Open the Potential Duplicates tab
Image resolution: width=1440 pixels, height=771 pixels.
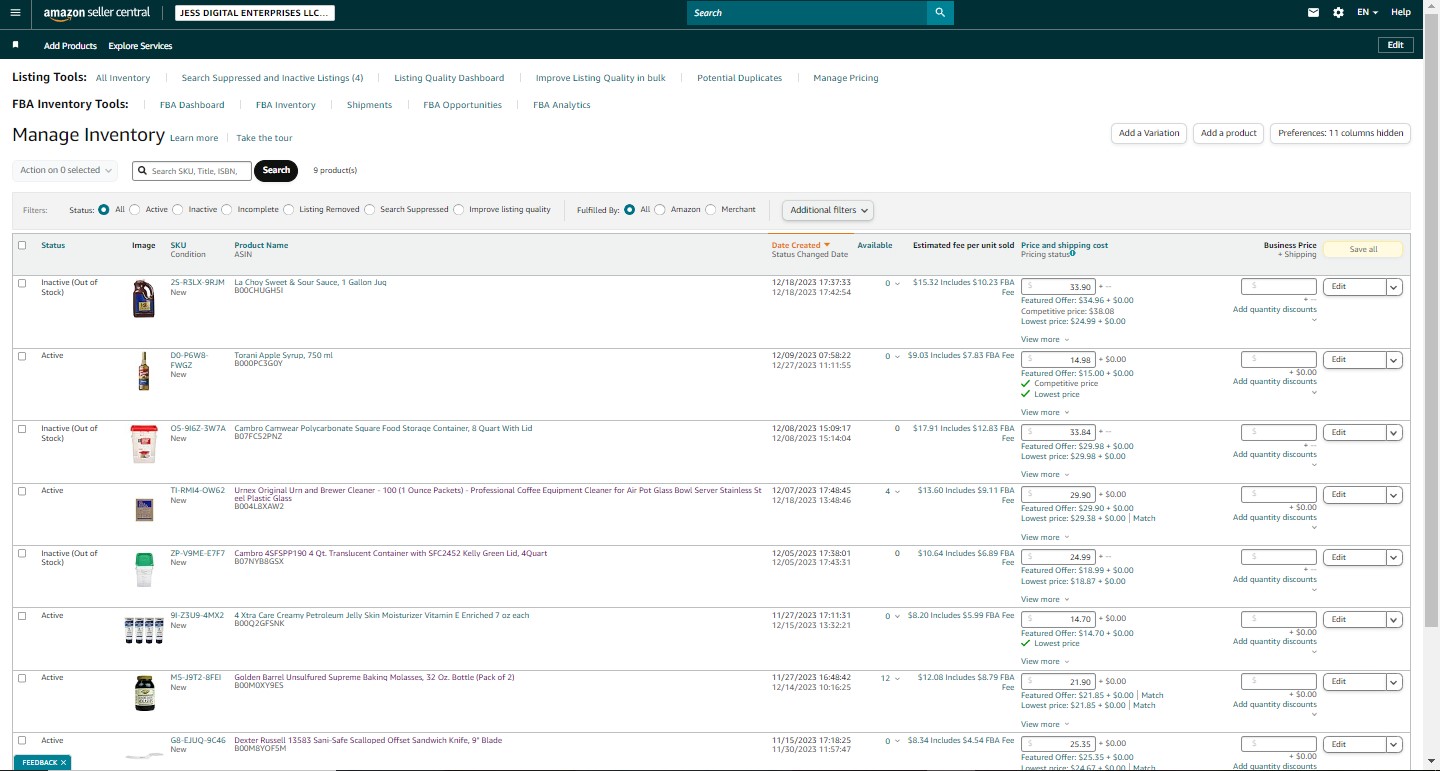[740, 78]
